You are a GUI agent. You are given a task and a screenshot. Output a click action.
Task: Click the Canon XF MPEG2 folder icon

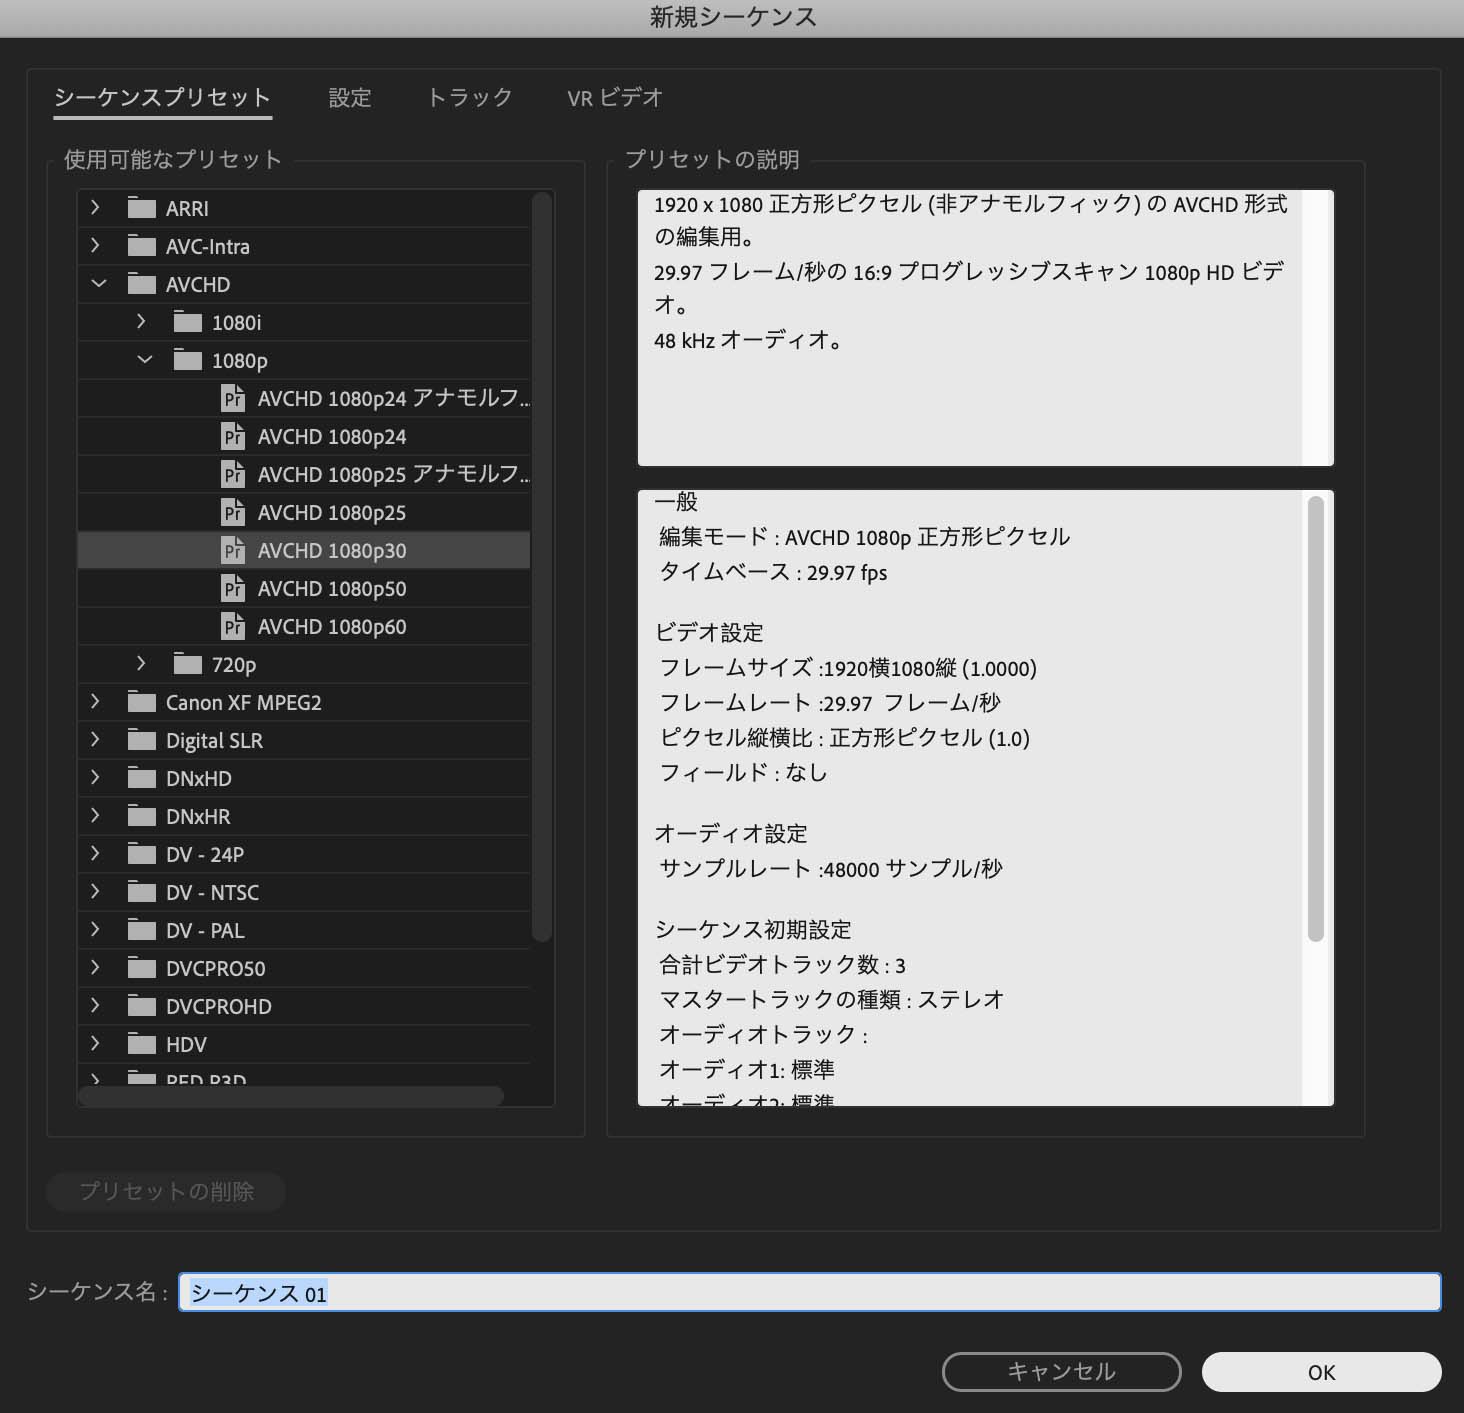tap(142, 702)
